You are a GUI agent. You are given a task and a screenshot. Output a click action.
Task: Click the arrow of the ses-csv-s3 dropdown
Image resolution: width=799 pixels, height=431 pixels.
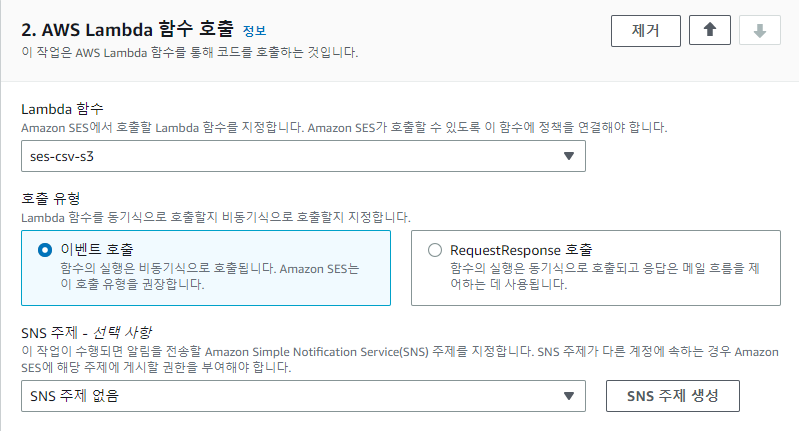pyautogui.click(x=568, y=156)
